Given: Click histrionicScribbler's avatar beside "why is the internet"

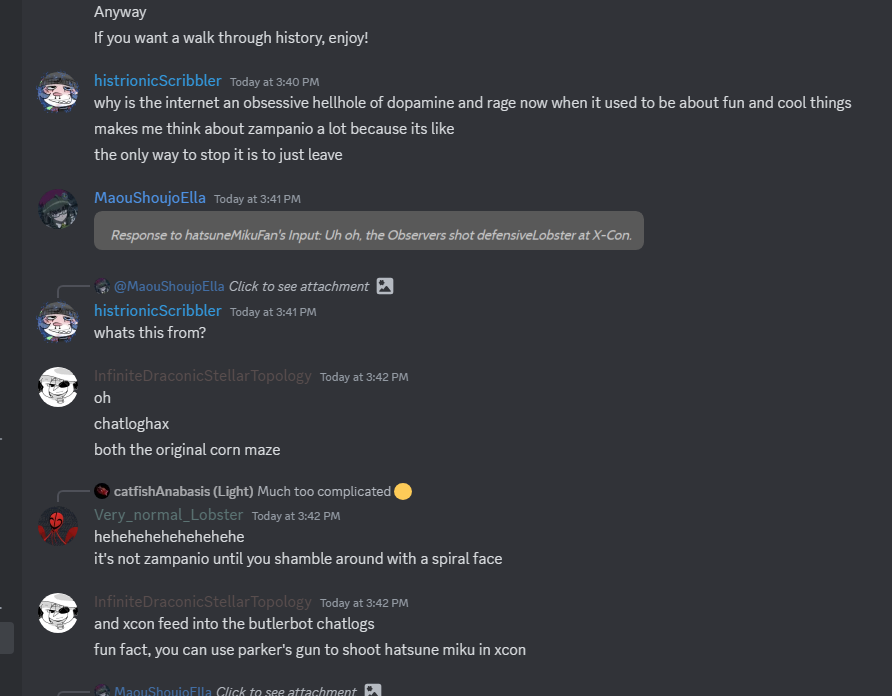Looking at the screenshot, I should [x=58, y=91].
